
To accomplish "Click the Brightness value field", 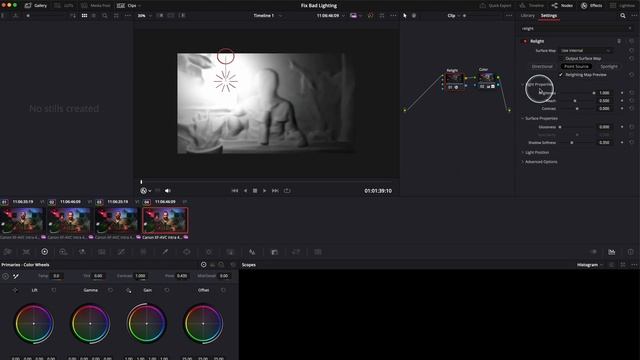I will (x=604, y=93).
